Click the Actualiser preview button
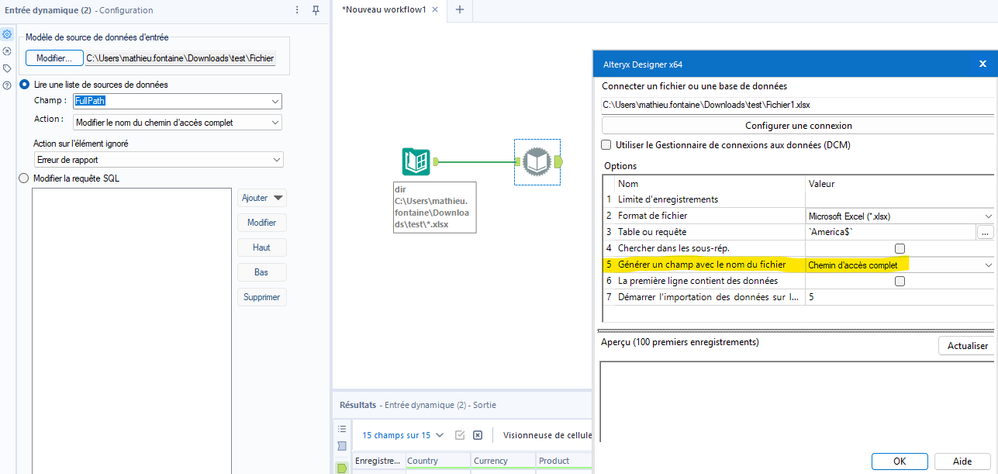The height and width of the screenshot is (474, 998). click(967, 346)
